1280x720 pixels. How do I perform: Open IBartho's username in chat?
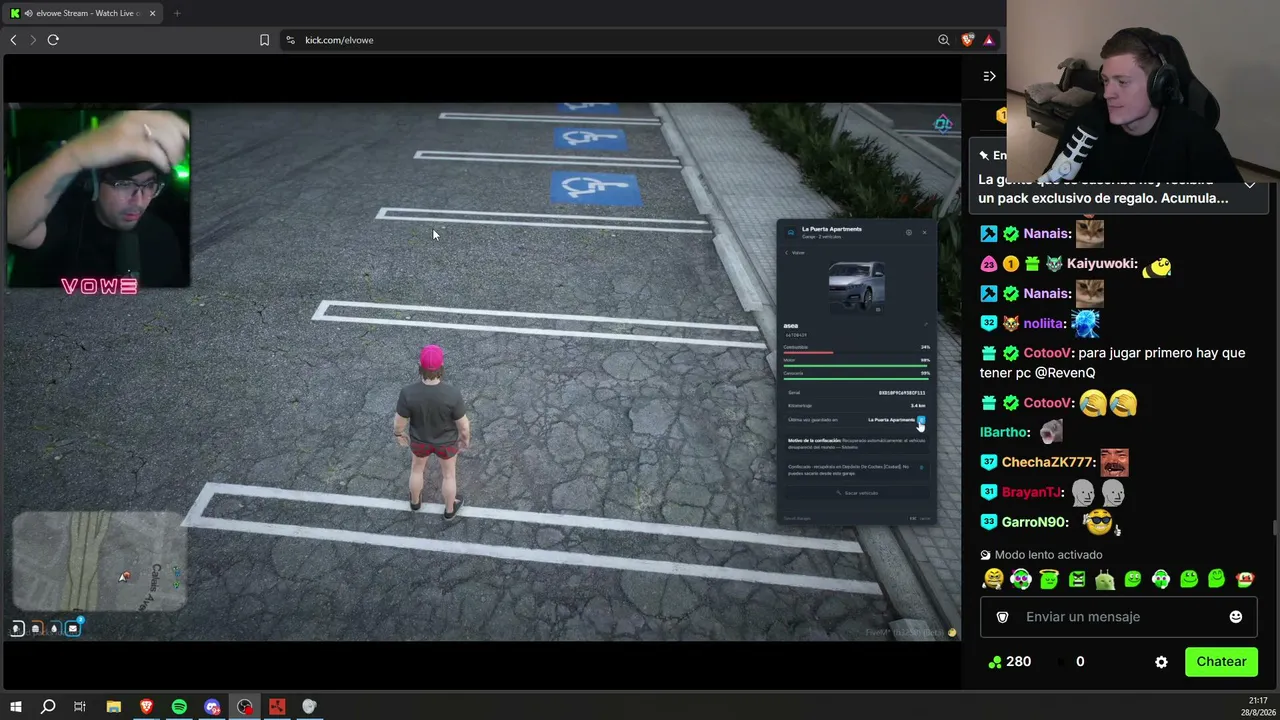(1005, 432)
